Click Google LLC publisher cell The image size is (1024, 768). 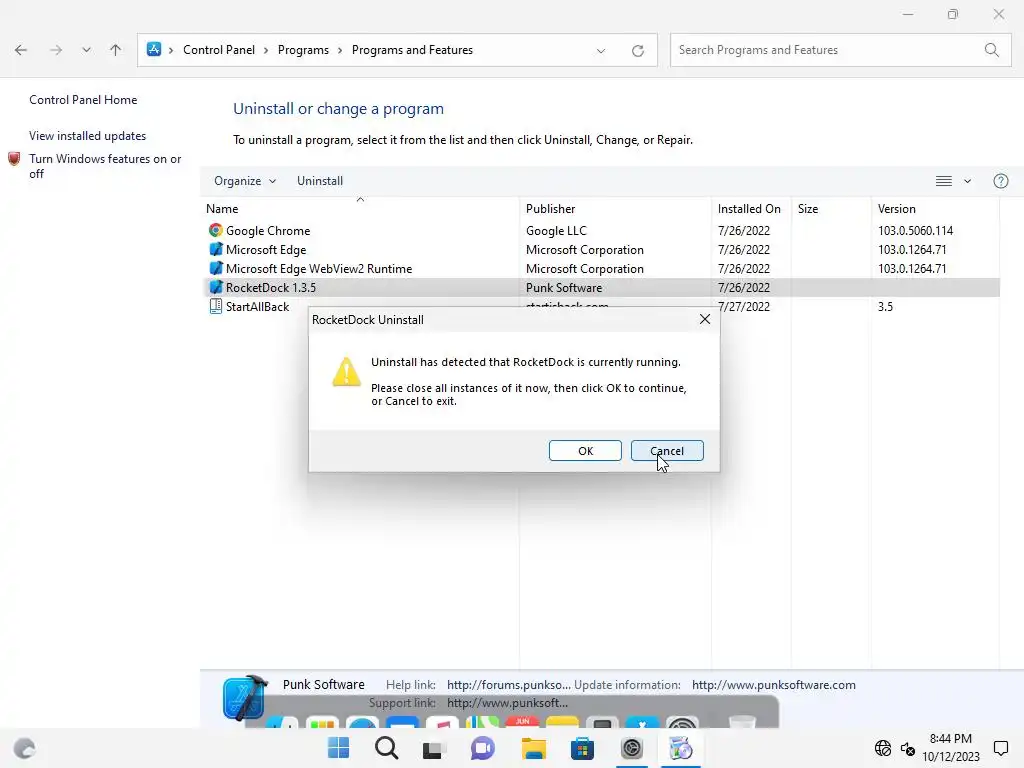point(556,231)
